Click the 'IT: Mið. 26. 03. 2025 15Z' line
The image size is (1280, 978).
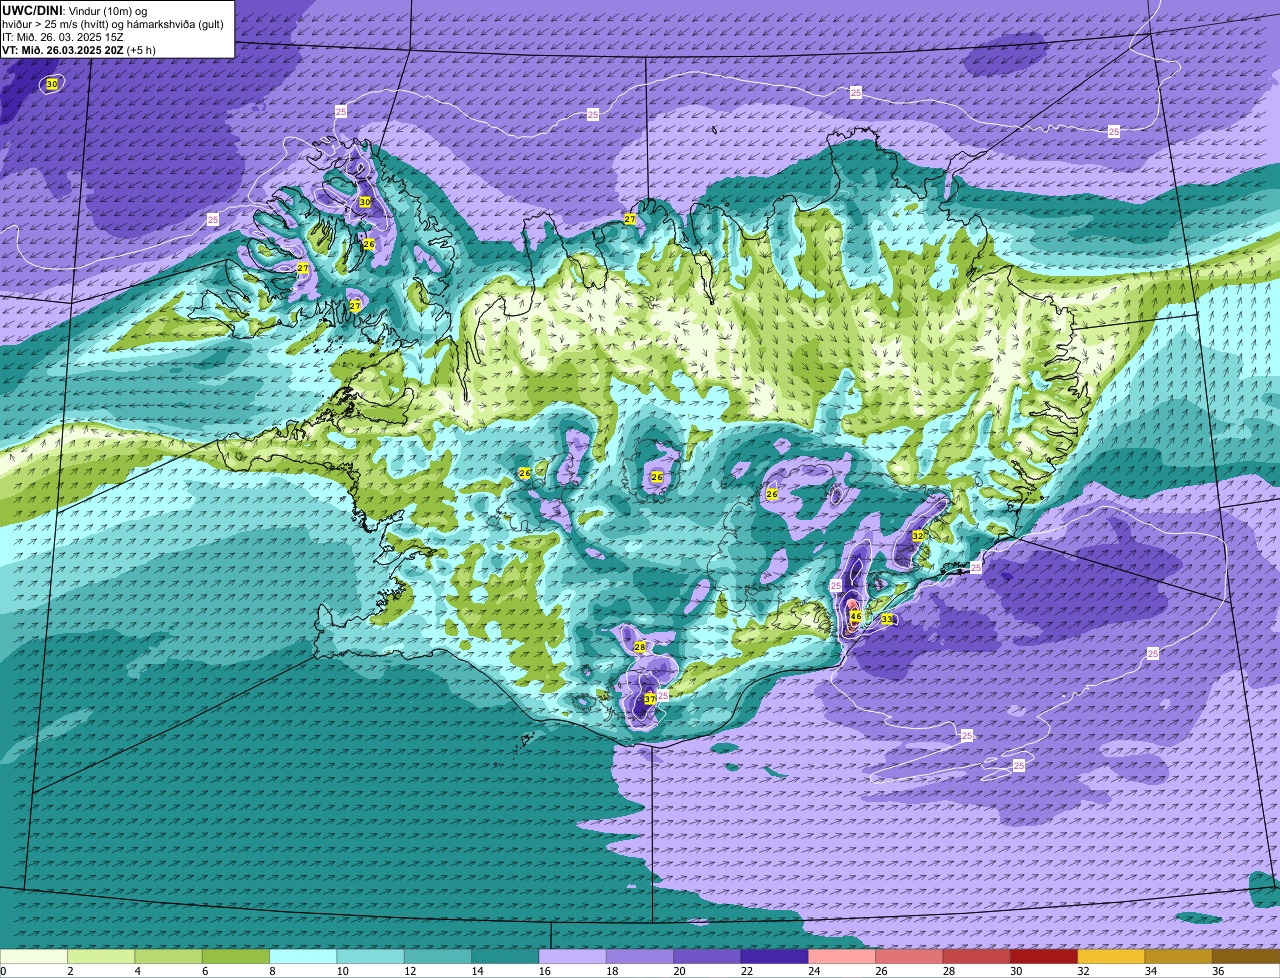coord(63,37)
